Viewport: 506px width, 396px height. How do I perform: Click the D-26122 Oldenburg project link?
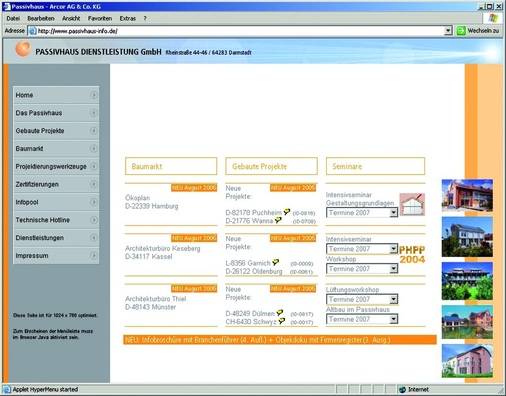click(x=254, y=271)
